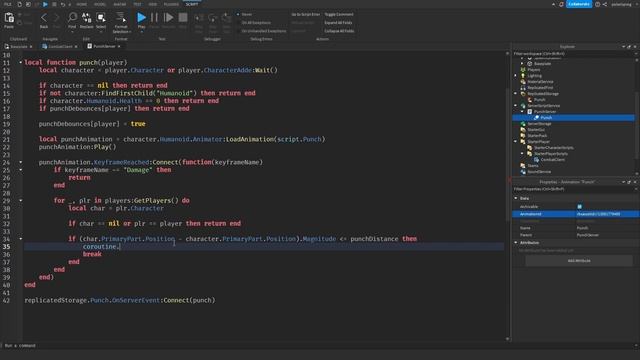Click the Forward navigation arrow
The width and height of the screenshot is (640, 360).
57,18
